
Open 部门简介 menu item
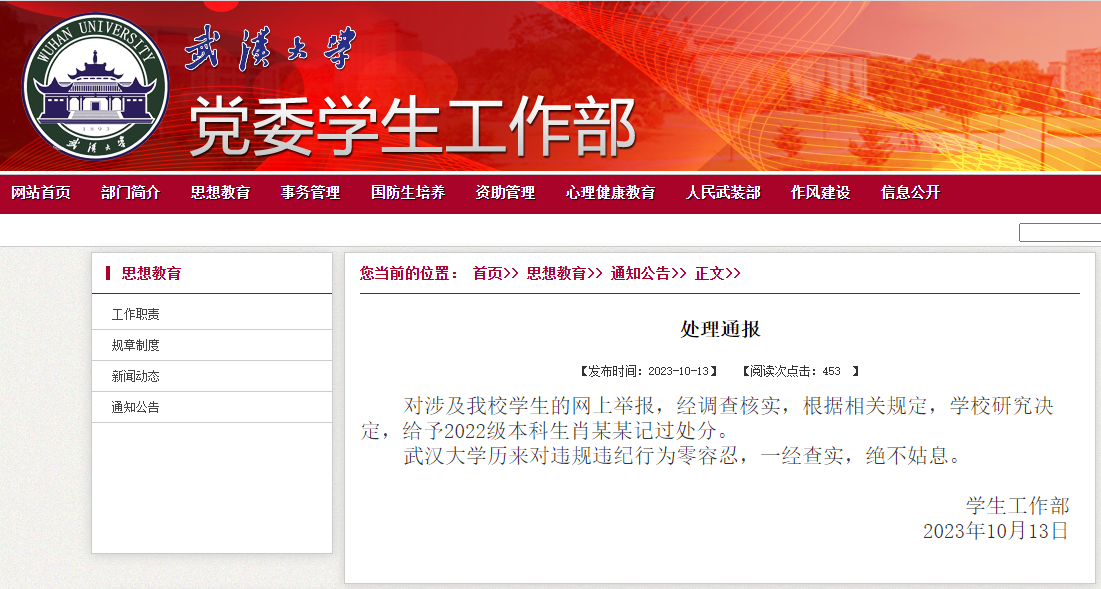131,192
